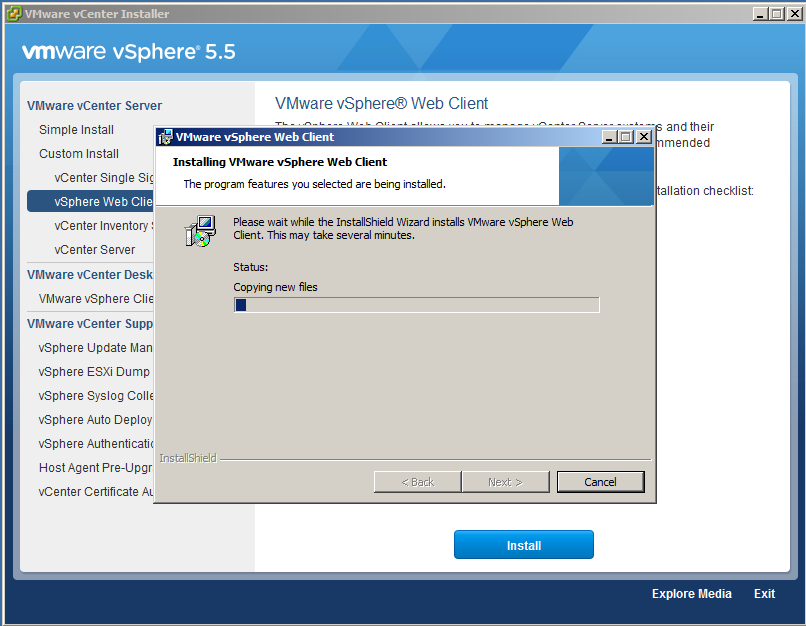Click the vCenter Installer title bar icon

[14, 14]
